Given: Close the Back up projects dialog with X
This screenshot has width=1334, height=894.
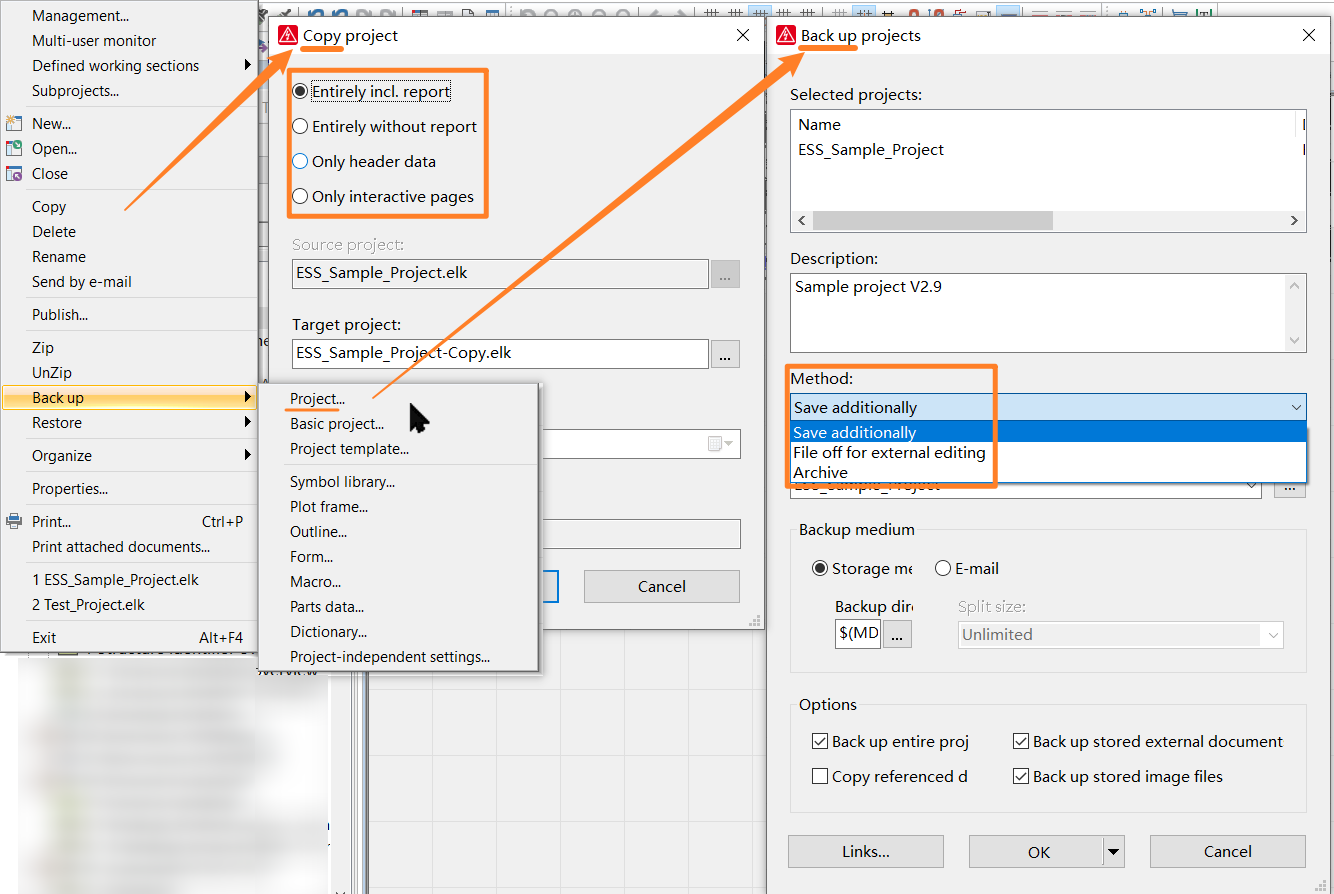Looking at the screenshot, I should click(x=1309, y=35).
